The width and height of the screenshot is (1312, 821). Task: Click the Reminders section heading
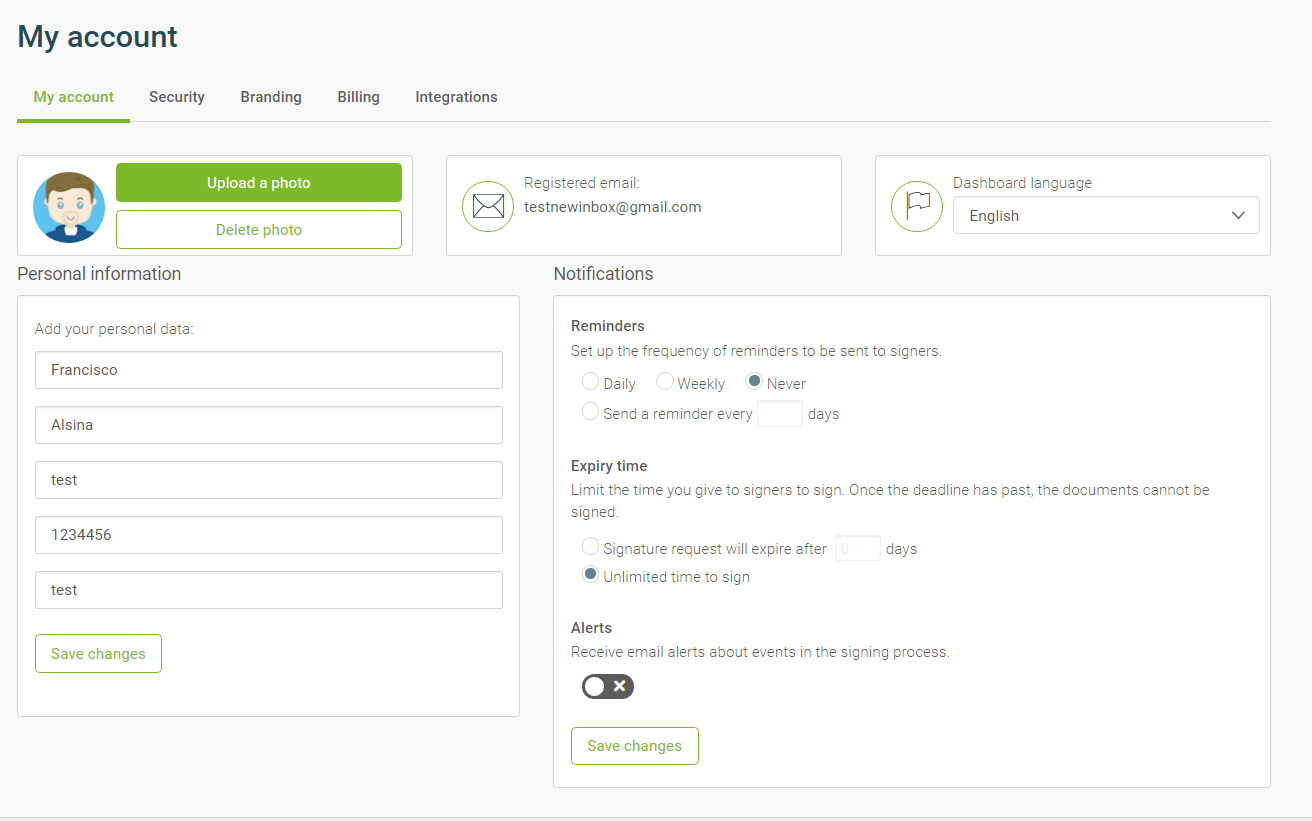[x=608, y=326]
